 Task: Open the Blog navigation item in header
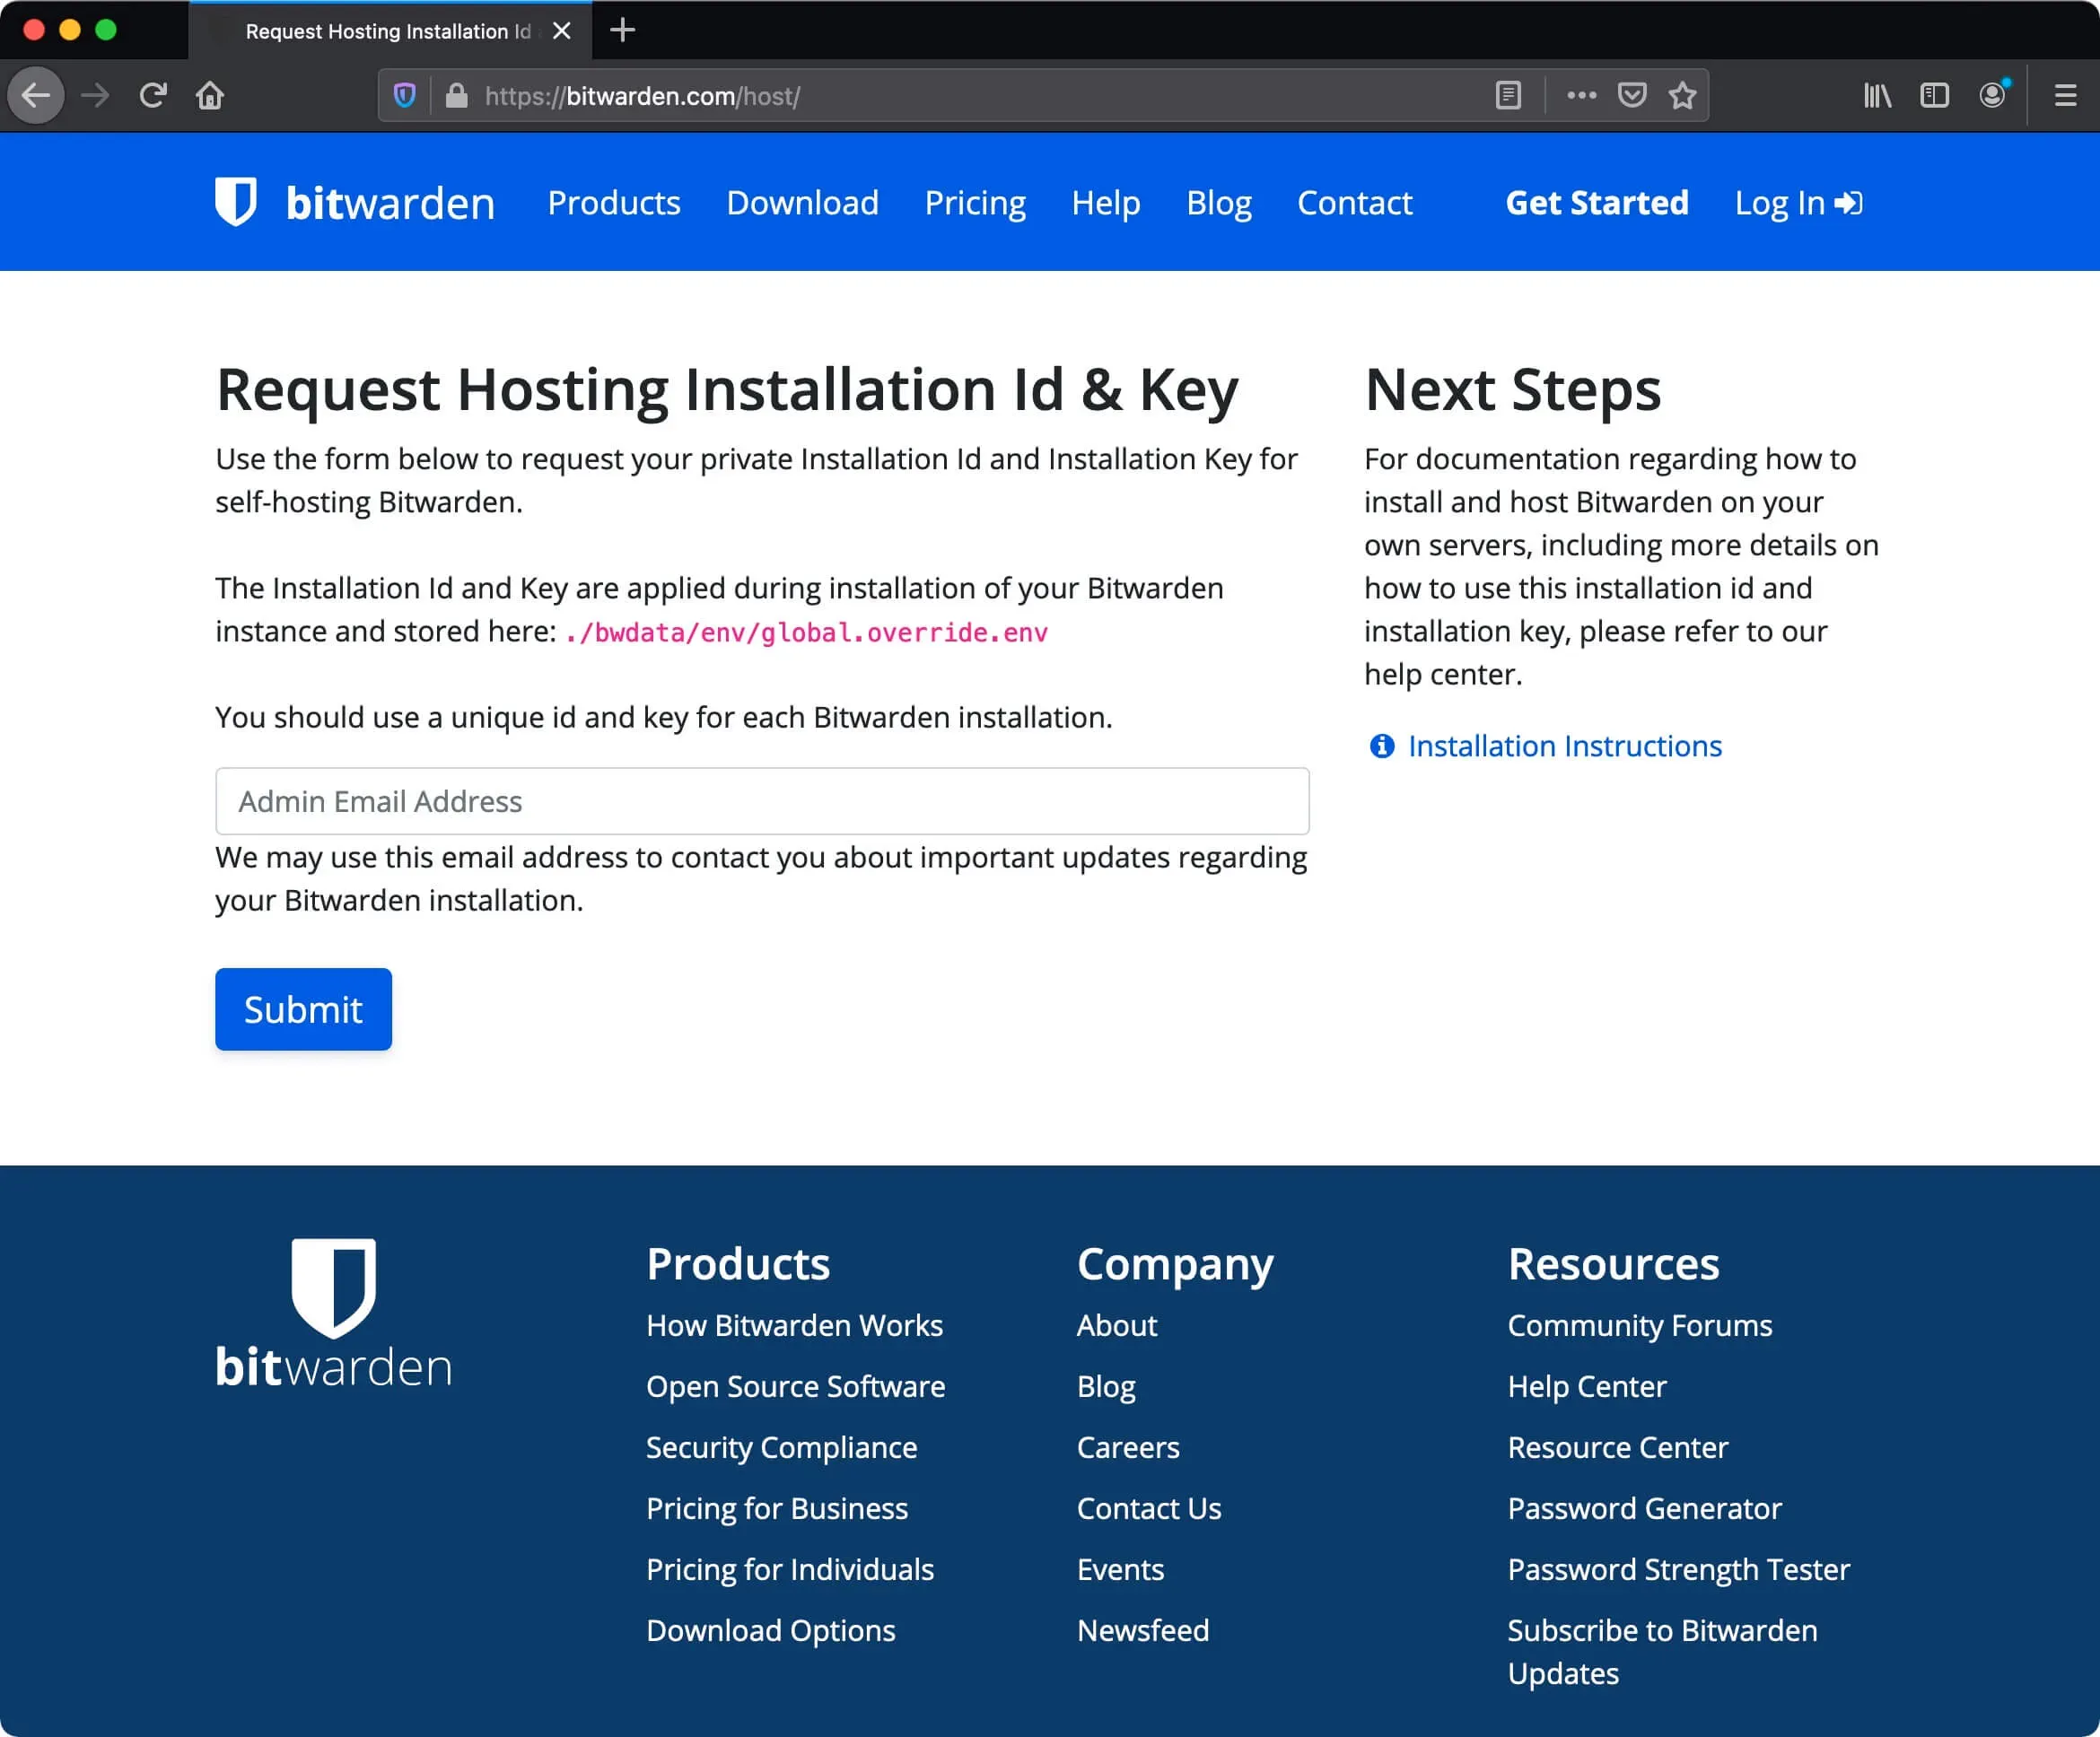[x=1218, y=203]
